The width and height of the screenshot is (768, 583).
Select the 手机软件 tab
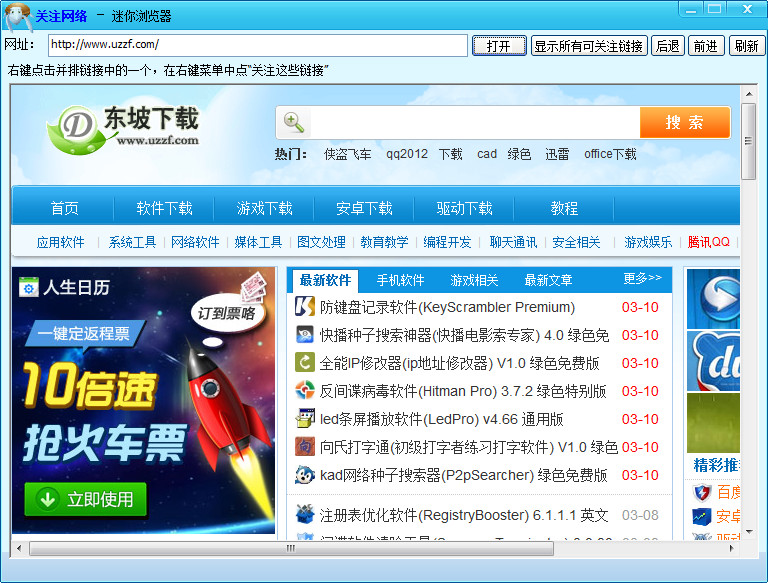(400, 280)
